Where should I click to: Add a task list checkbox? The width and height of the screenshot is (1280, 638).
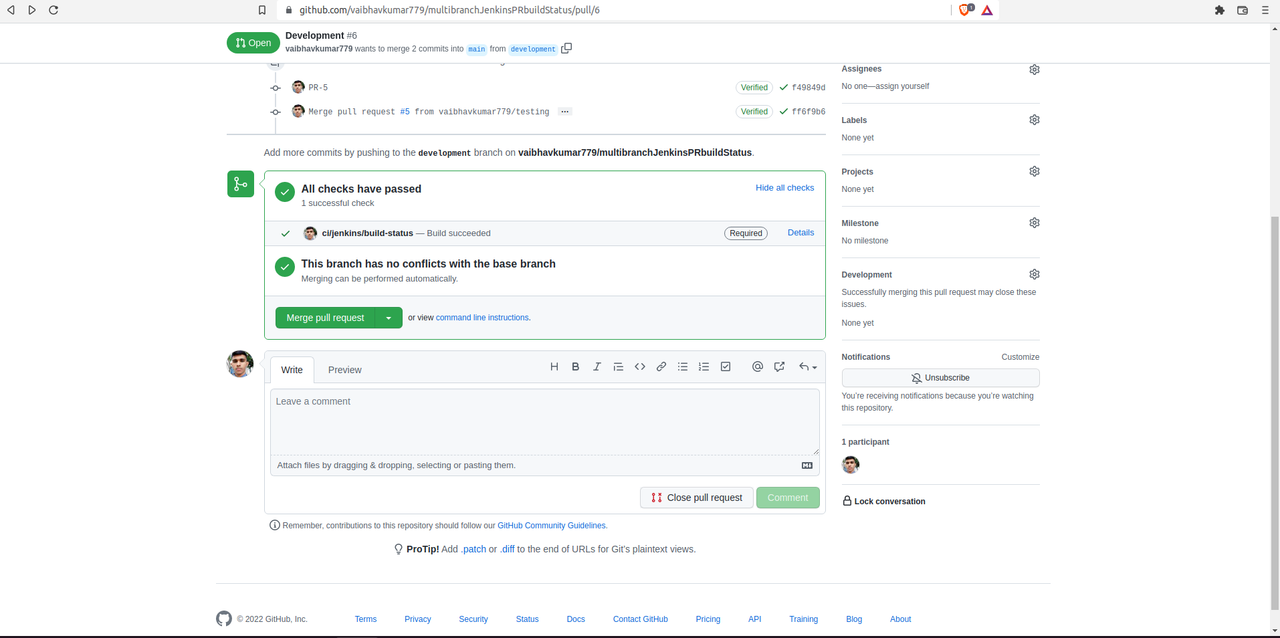[726, 367]
